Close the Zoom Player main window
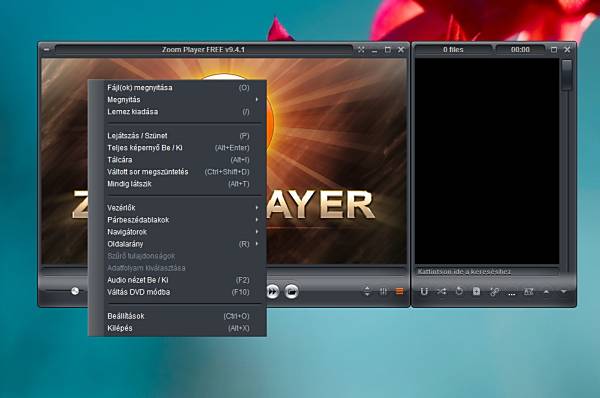The image size is (600, 398). 401,49
